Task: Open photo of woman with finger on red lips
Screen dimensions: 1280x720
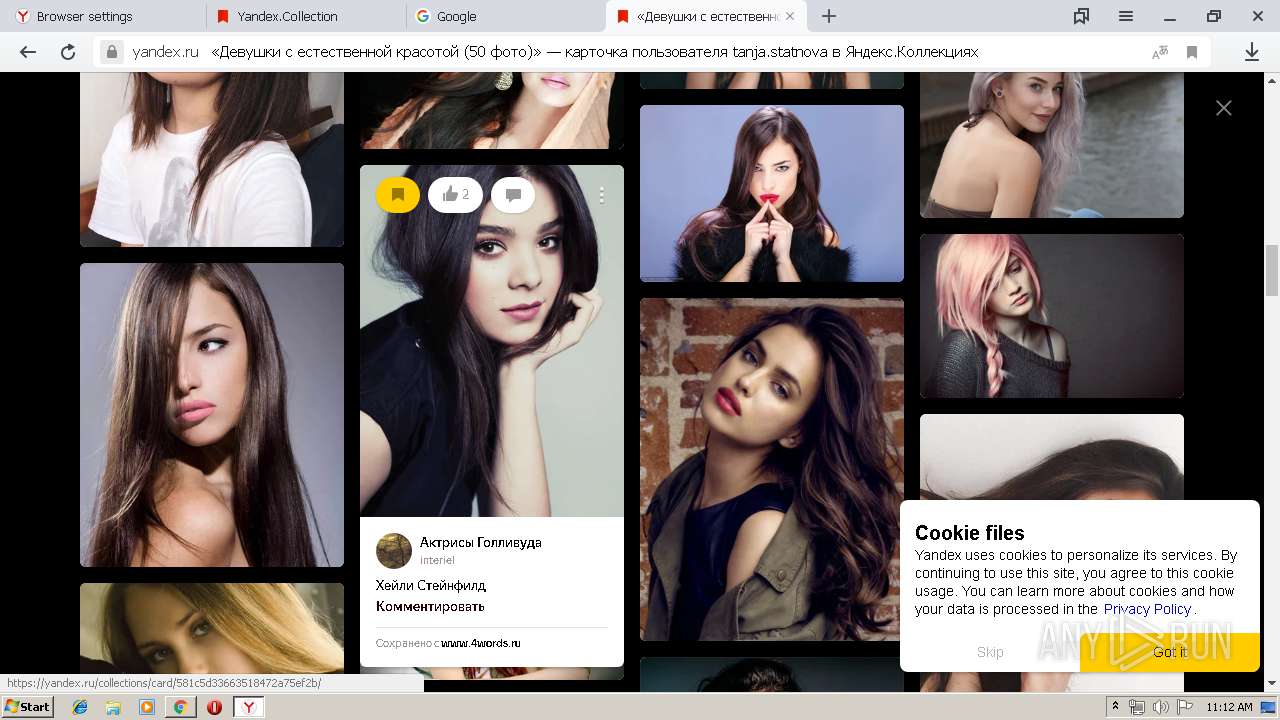Action: tap(772, 194)
